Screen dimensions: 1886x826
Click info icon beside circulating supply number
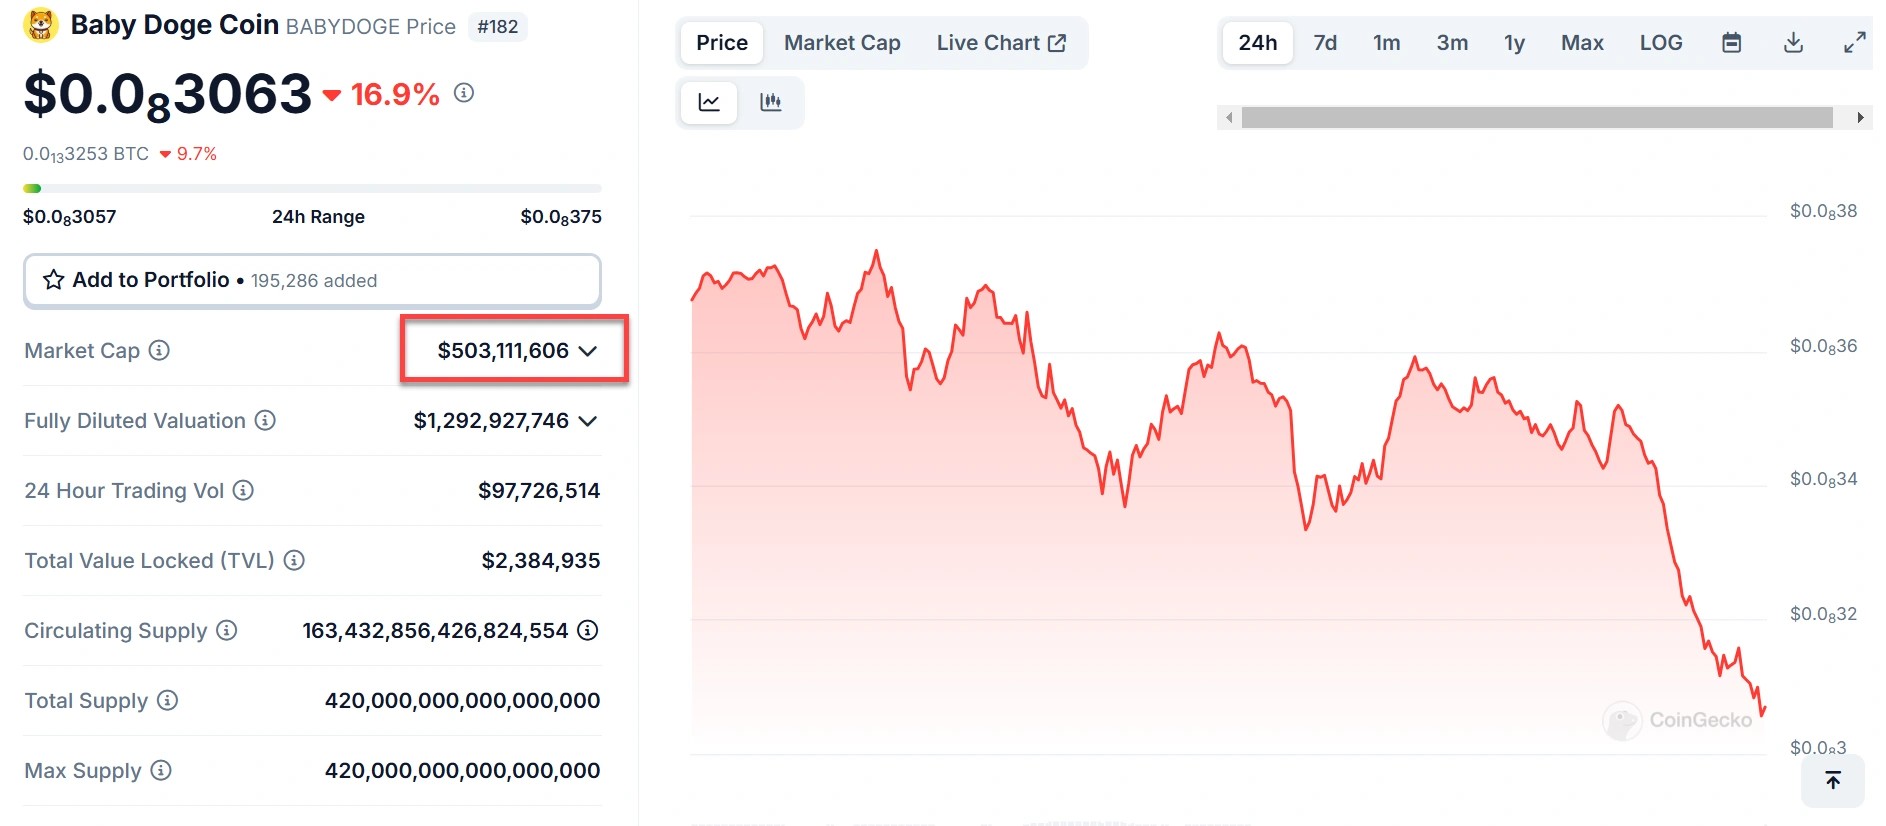pos(588,630)
